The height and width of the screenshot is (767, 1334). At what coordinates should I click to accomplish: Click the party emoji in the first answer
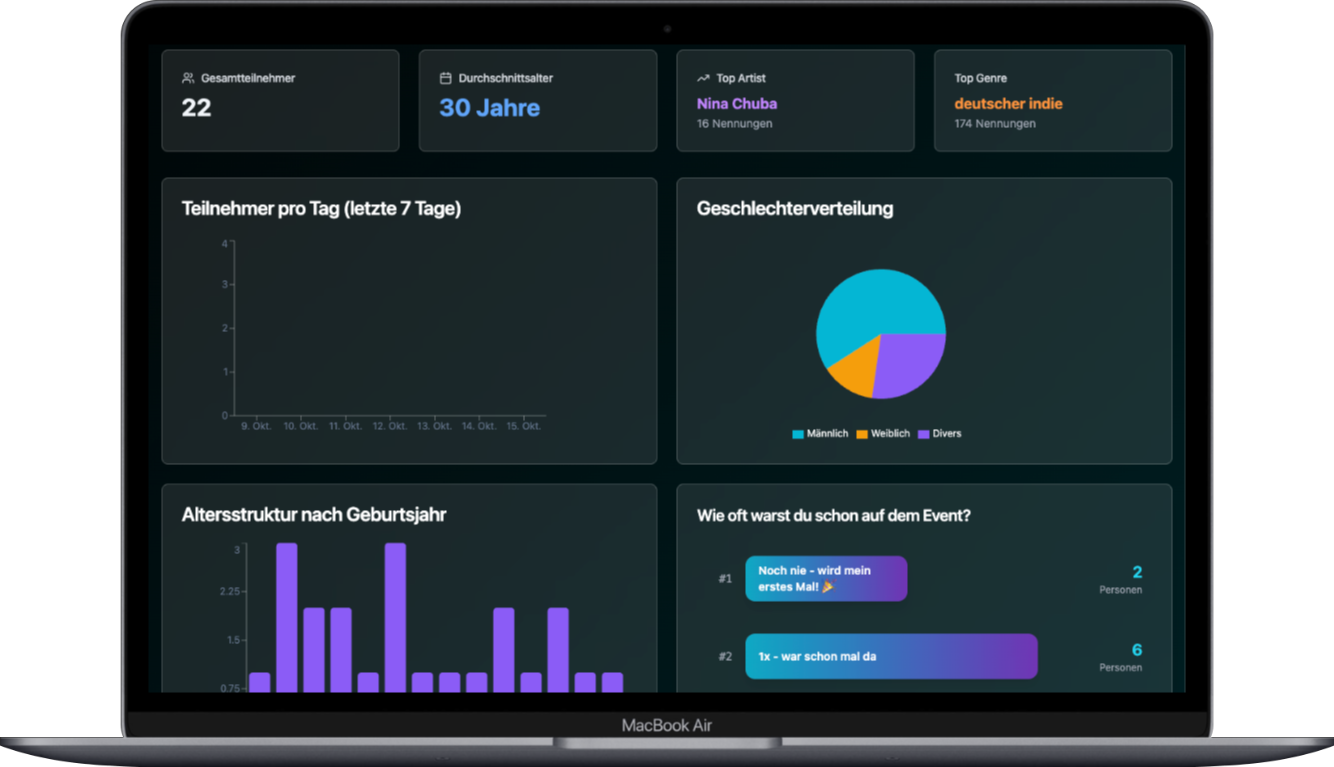tap(827, 587)
